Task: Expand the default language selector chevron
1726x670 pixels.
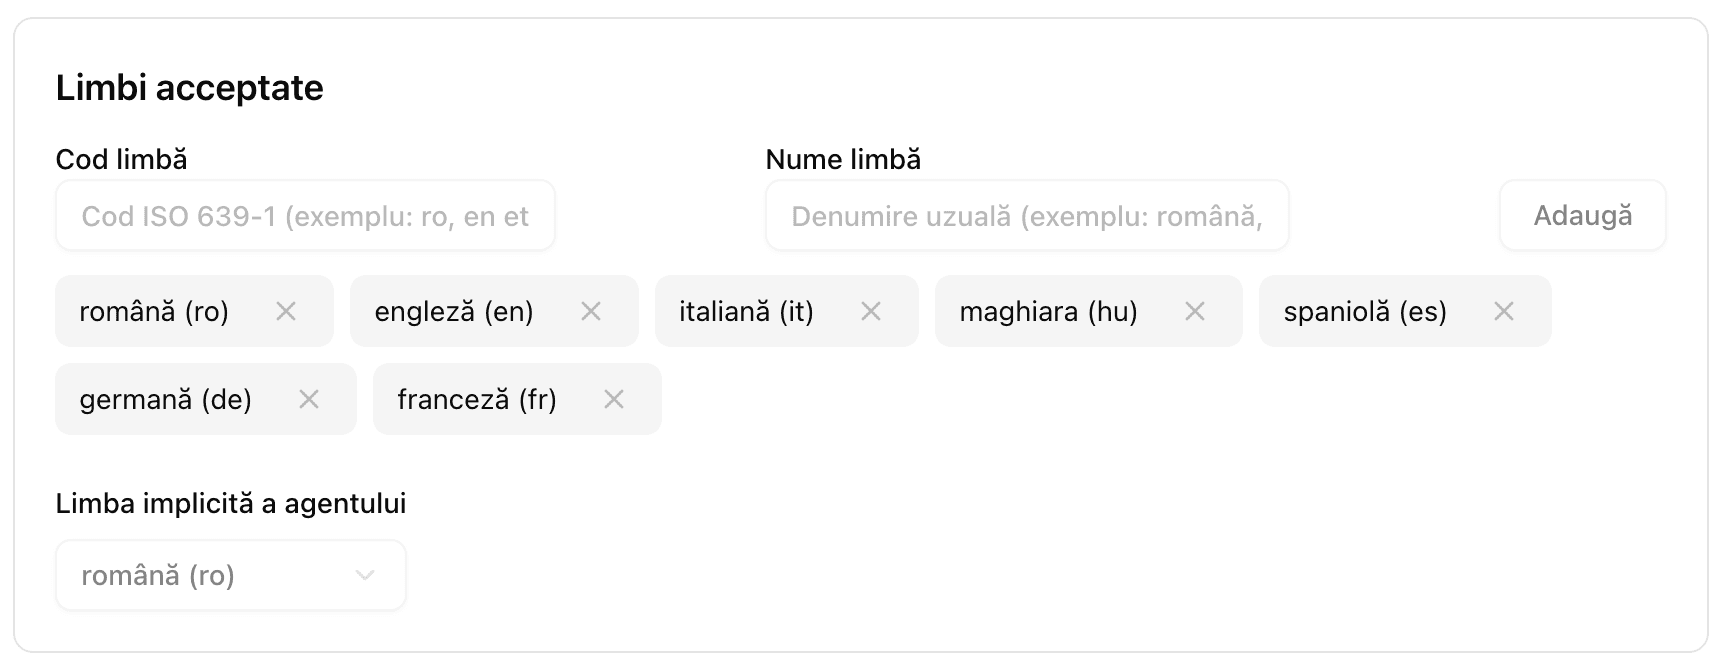Action: pos(365,575)
